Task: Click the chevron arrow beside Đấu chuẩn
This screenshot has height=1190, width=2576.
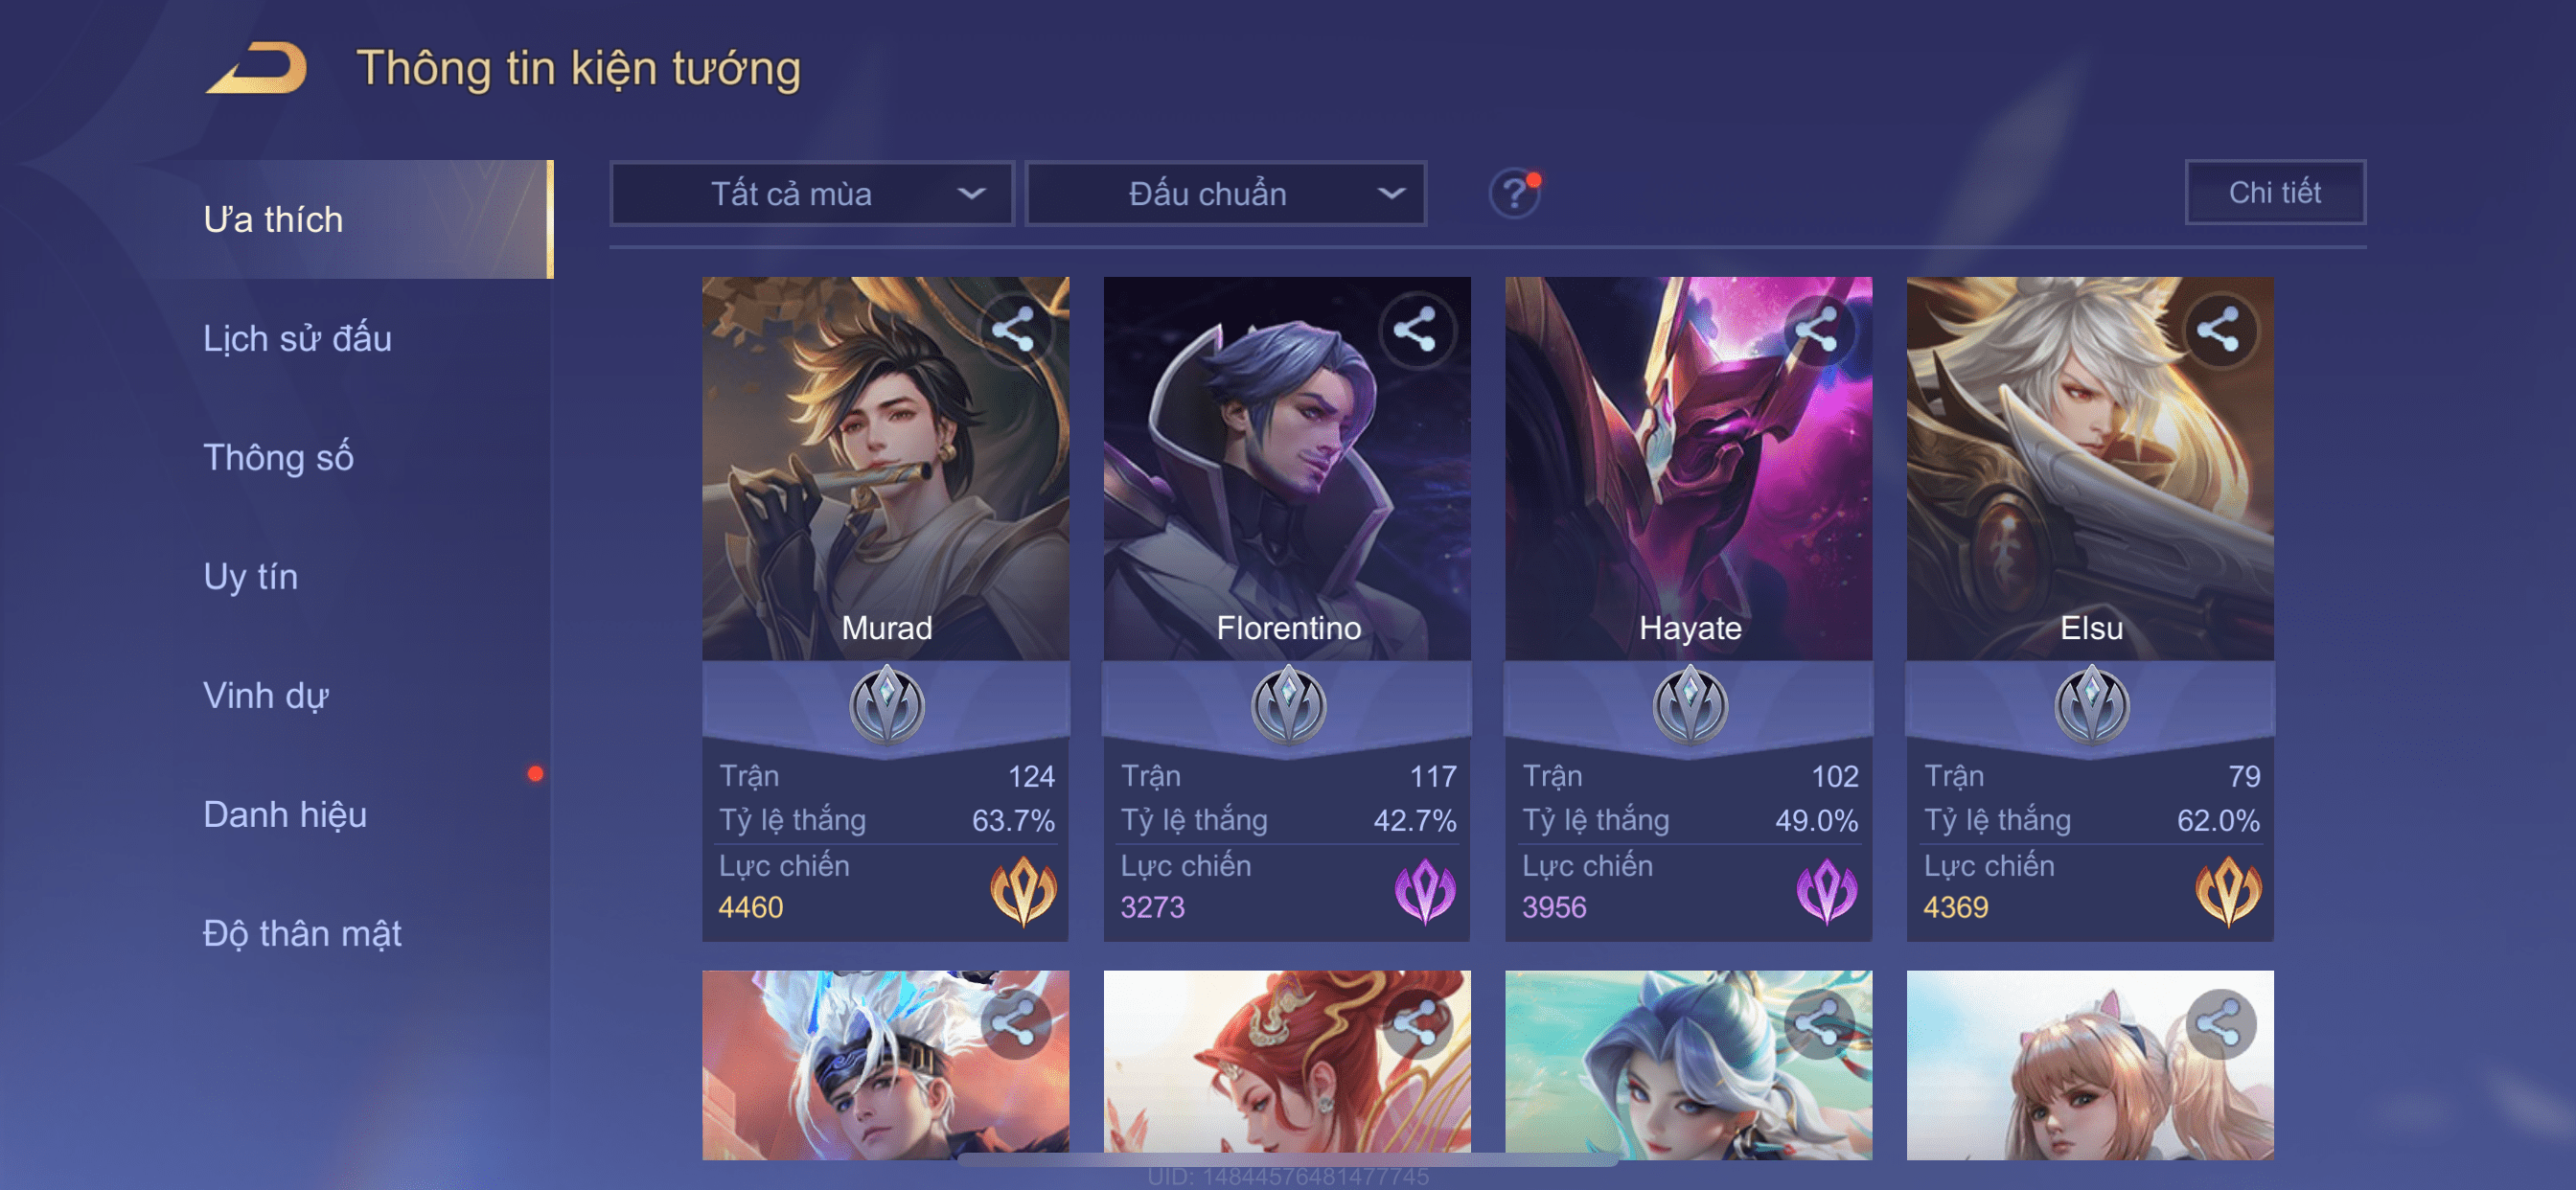Action: click(1391, 193)
